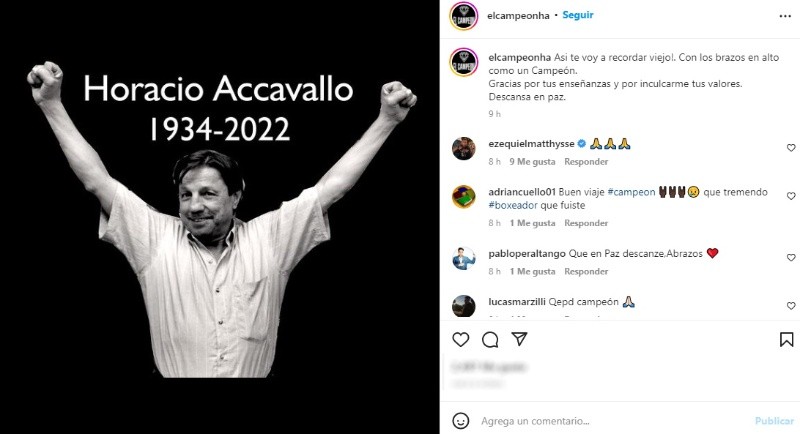The width and height of the screenshot is (800, 434).
Task: Open the #boxeador hashtag
Action: [513, 206]
